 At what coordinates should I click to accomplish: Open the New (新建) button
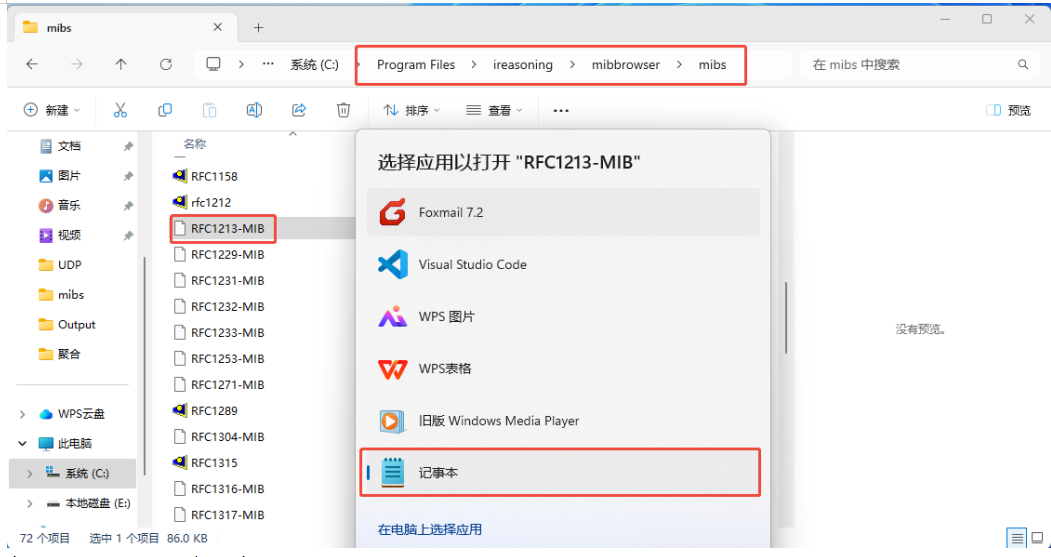(52, 110)
